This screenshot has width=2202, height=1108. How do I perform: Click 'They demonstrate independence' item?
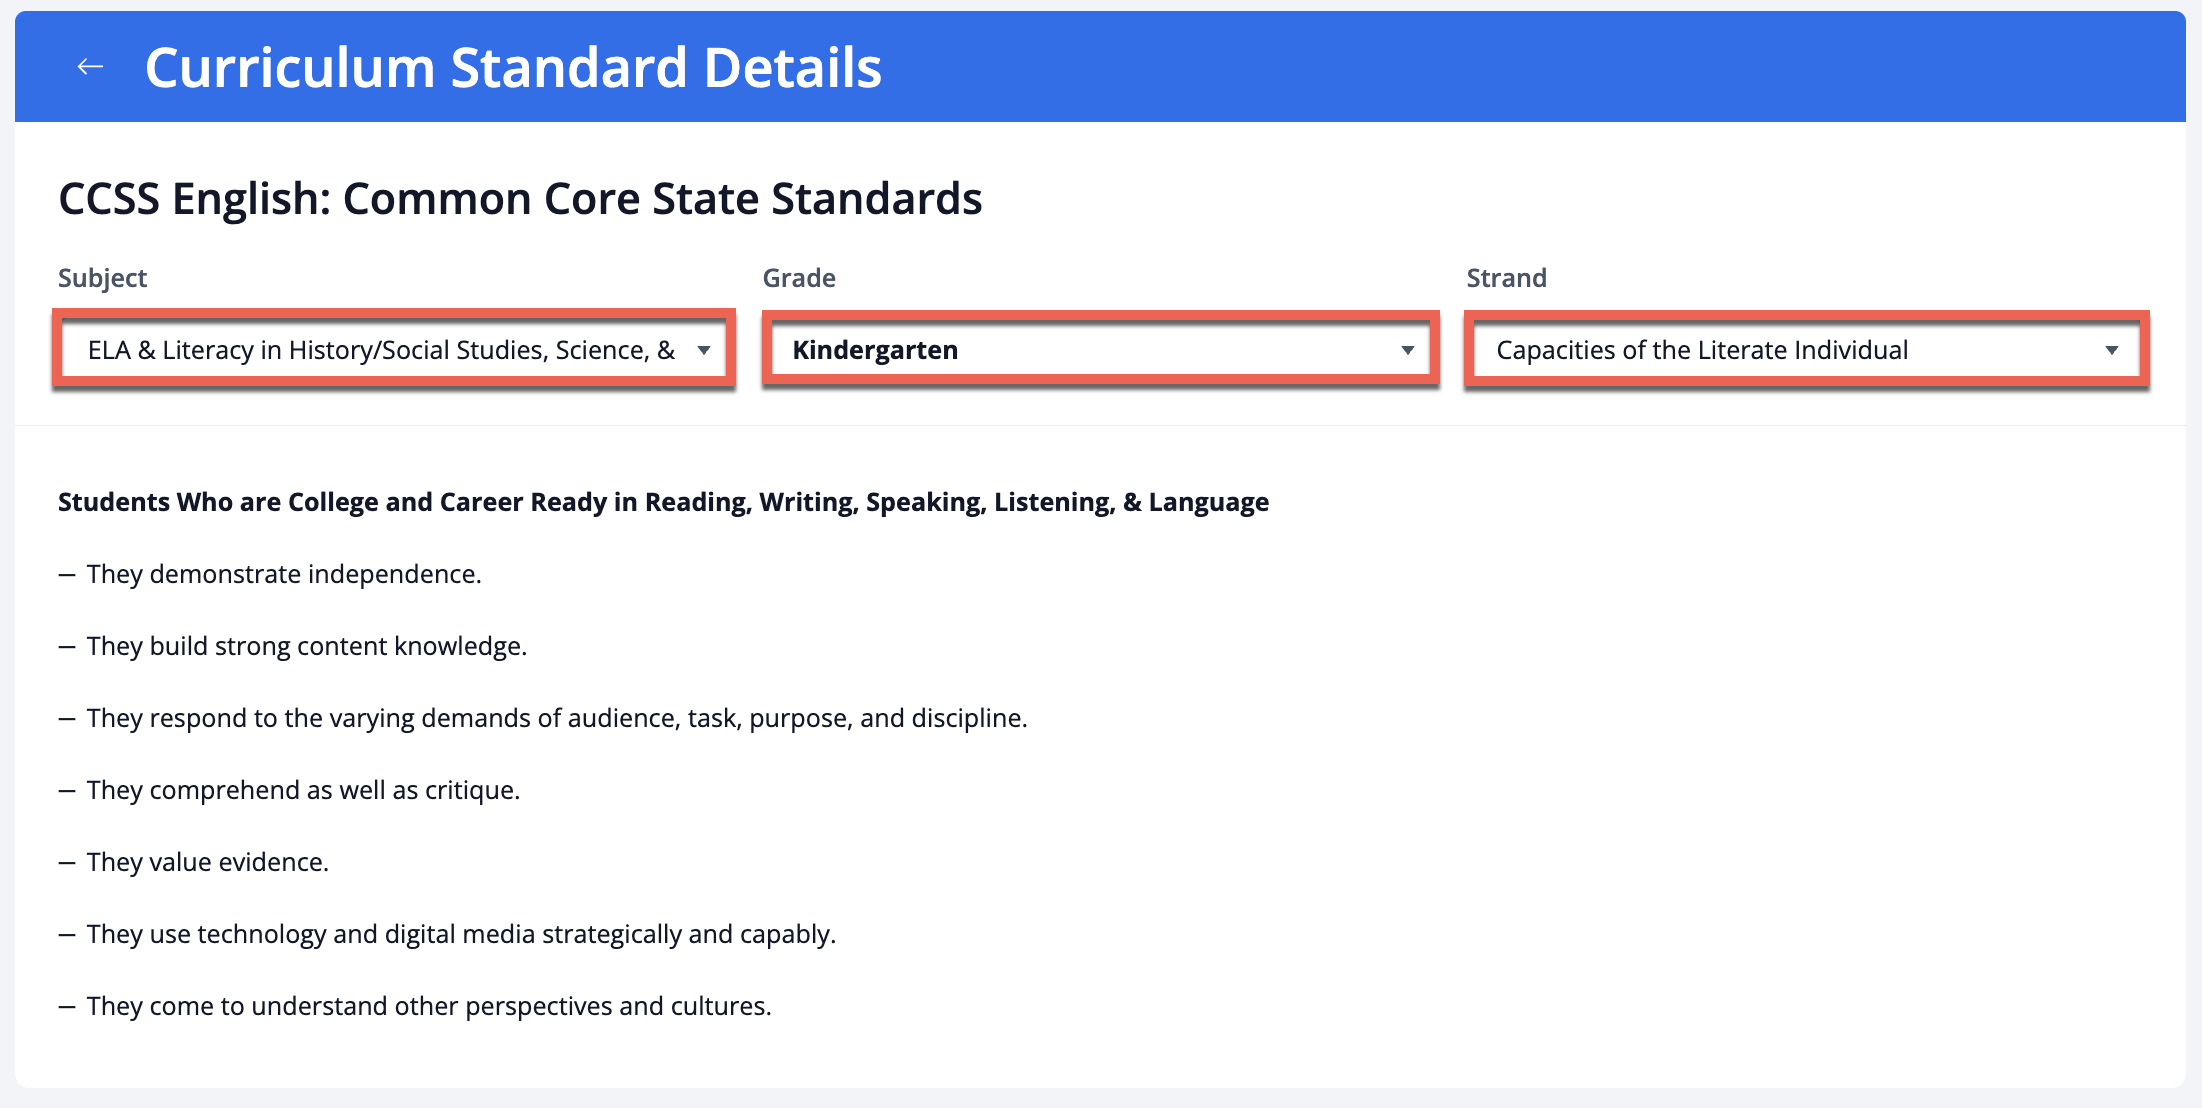(x=284, y=574)
